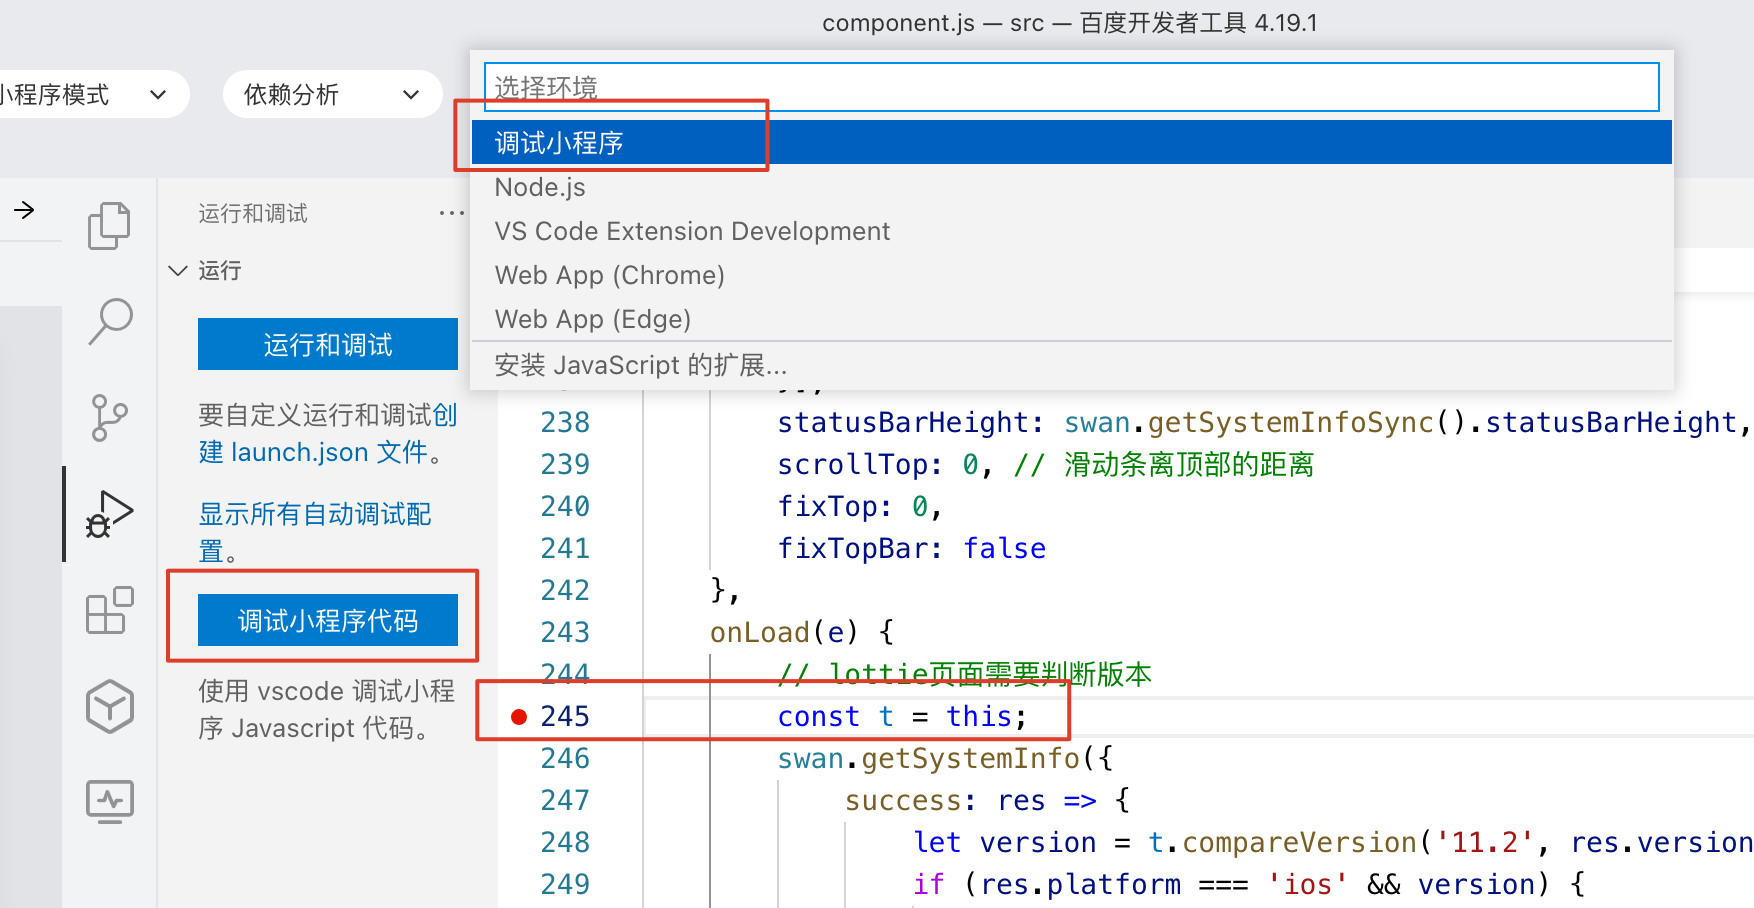Click the 显示所有自动调试配置 link
Image resolution: width=1754 pixels, height=908 pixels.
pos(314,515)
